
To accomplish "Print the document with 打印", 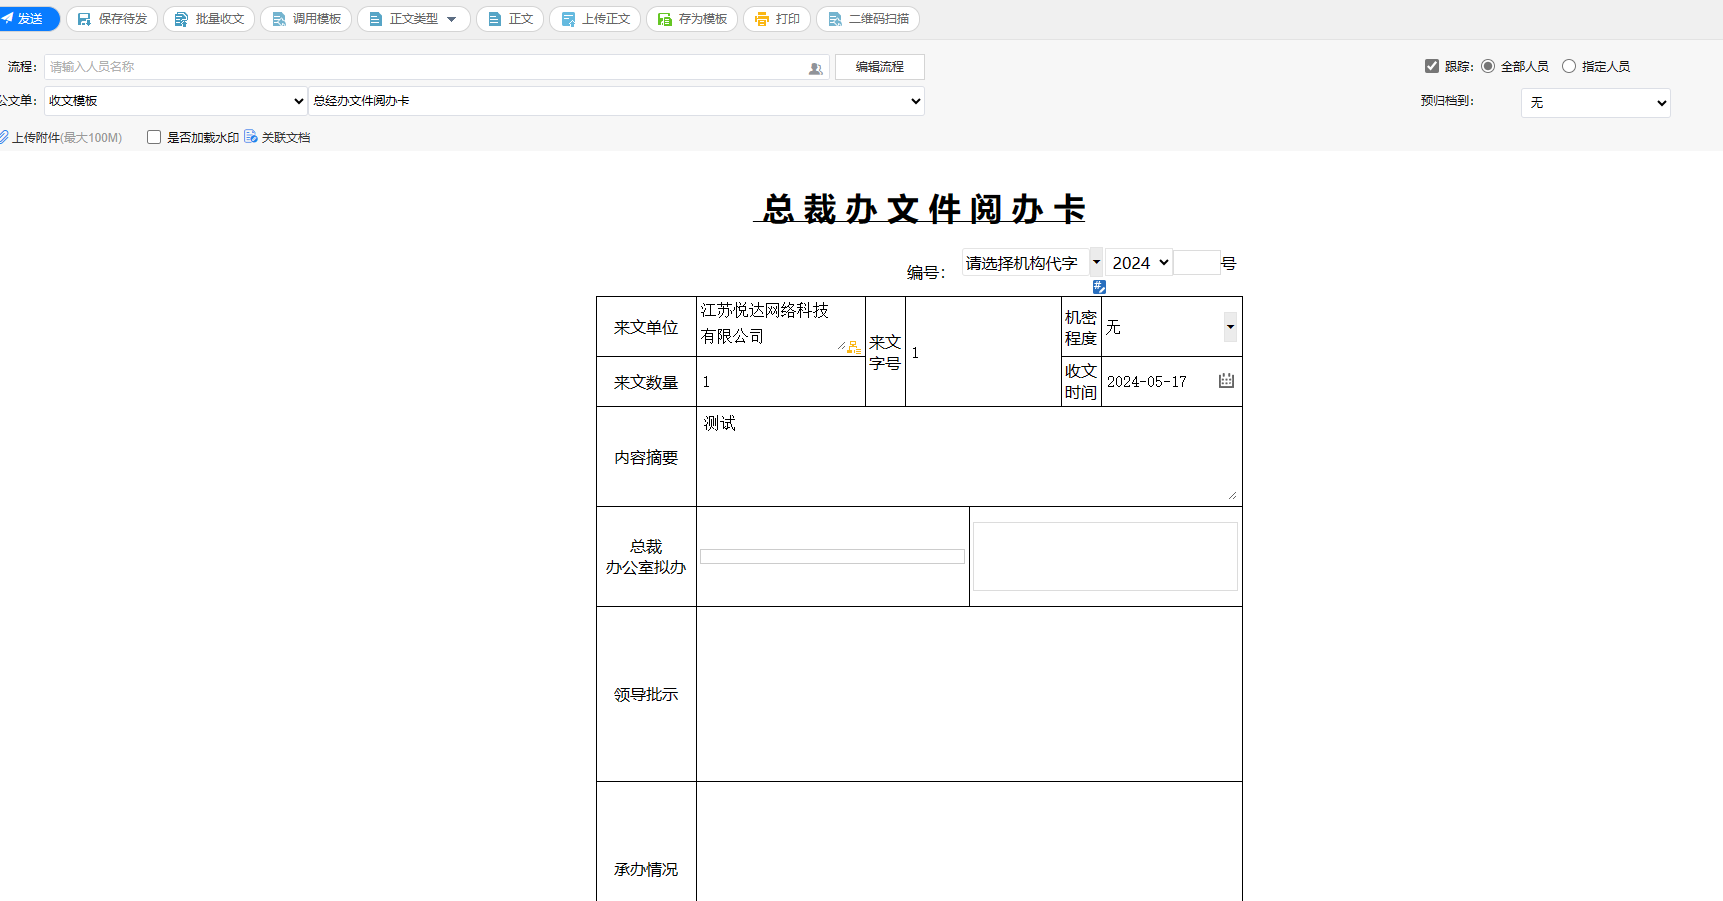I will (777, 19).
